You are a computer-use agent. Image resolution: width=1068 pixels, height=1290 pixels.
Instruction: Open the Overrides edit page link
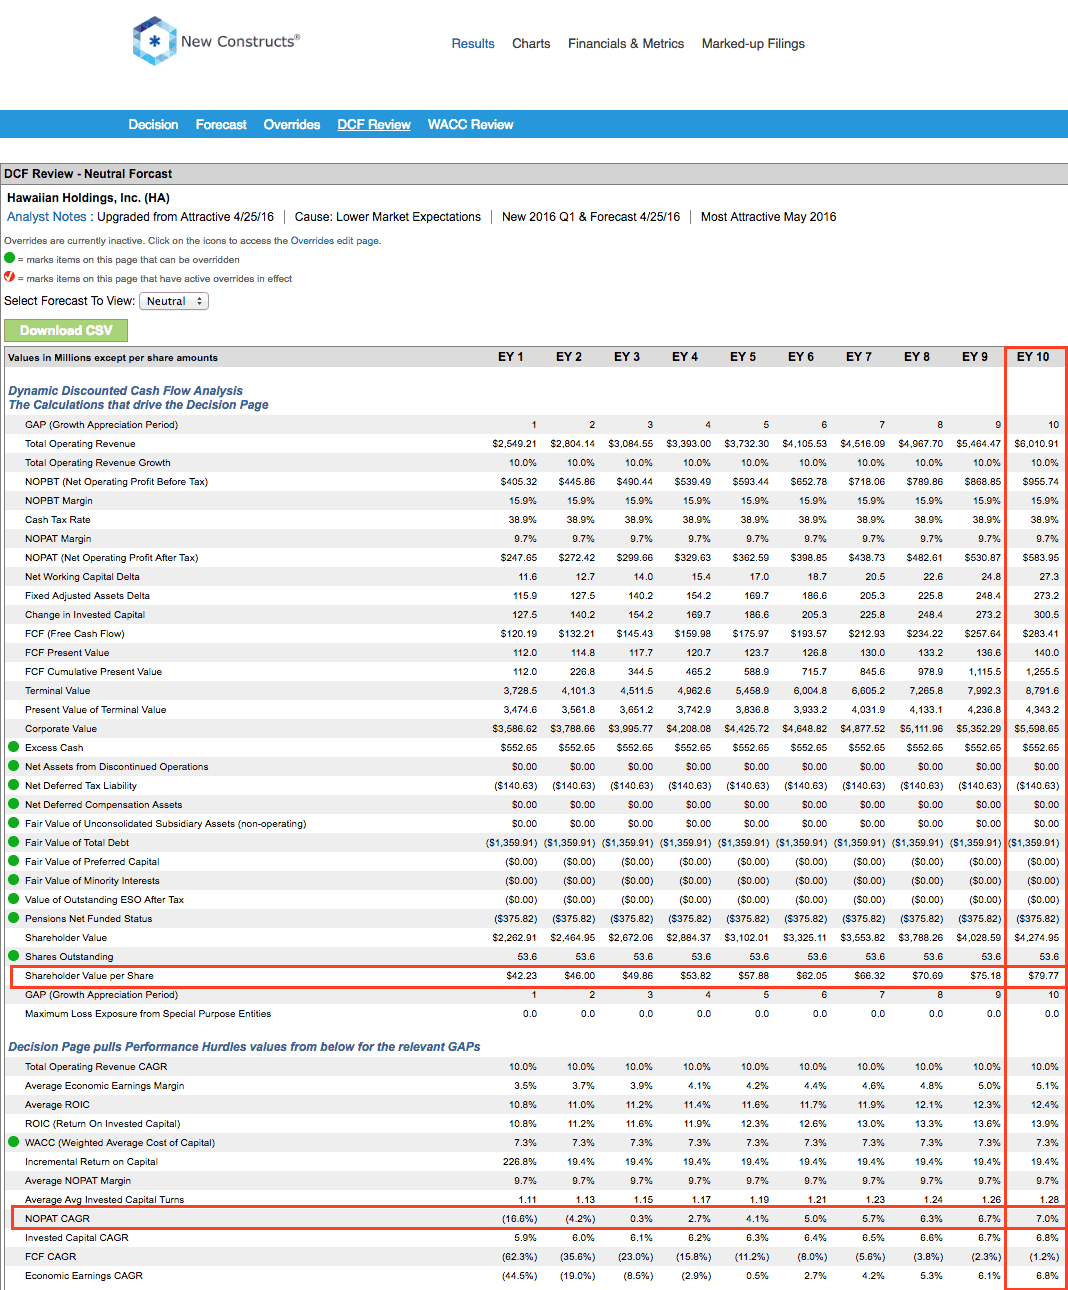[x=335, y=241]
